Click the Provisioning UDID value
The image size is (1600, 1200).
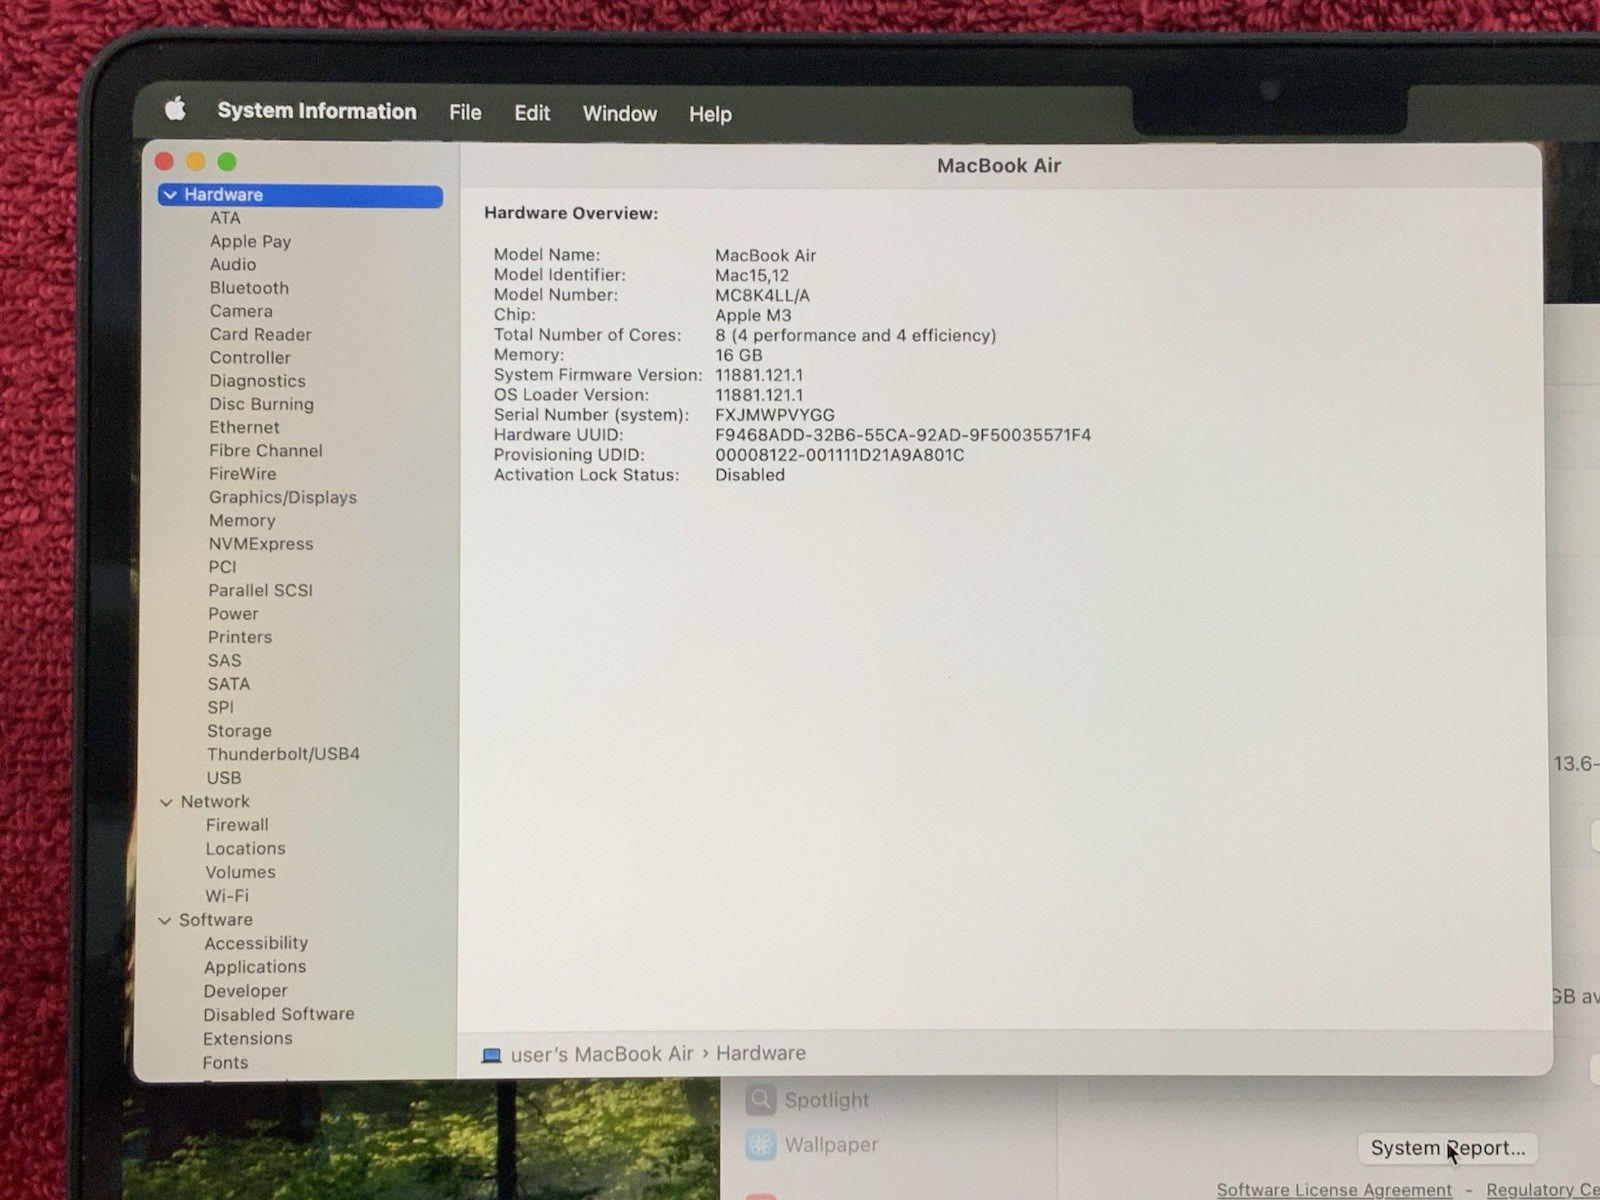pyautogui.click(x=840, y=455)
